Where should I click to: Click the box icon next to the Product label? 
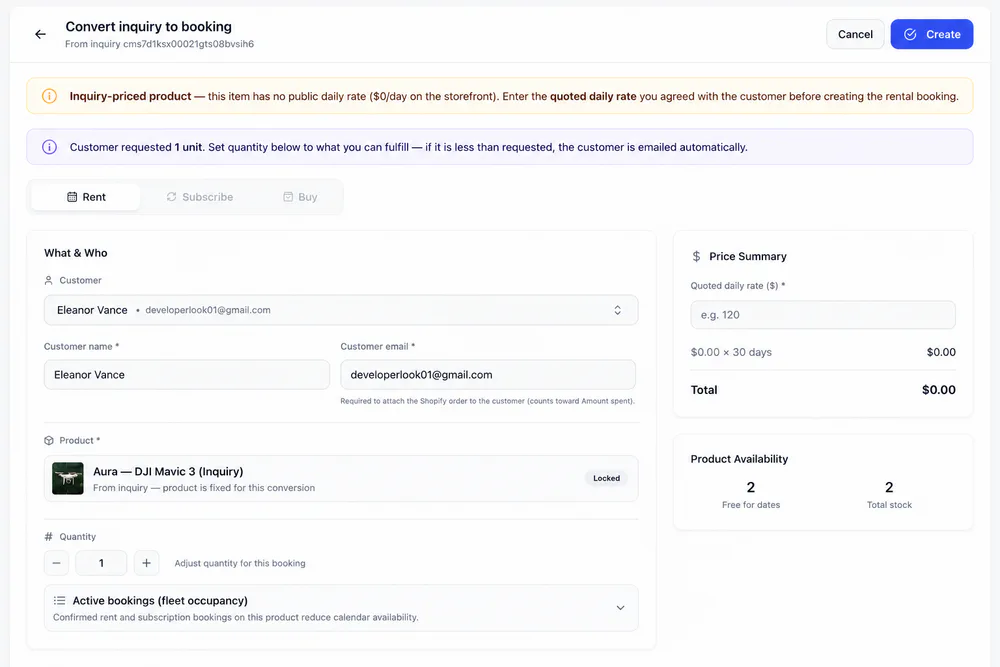[x=48, y=441]
